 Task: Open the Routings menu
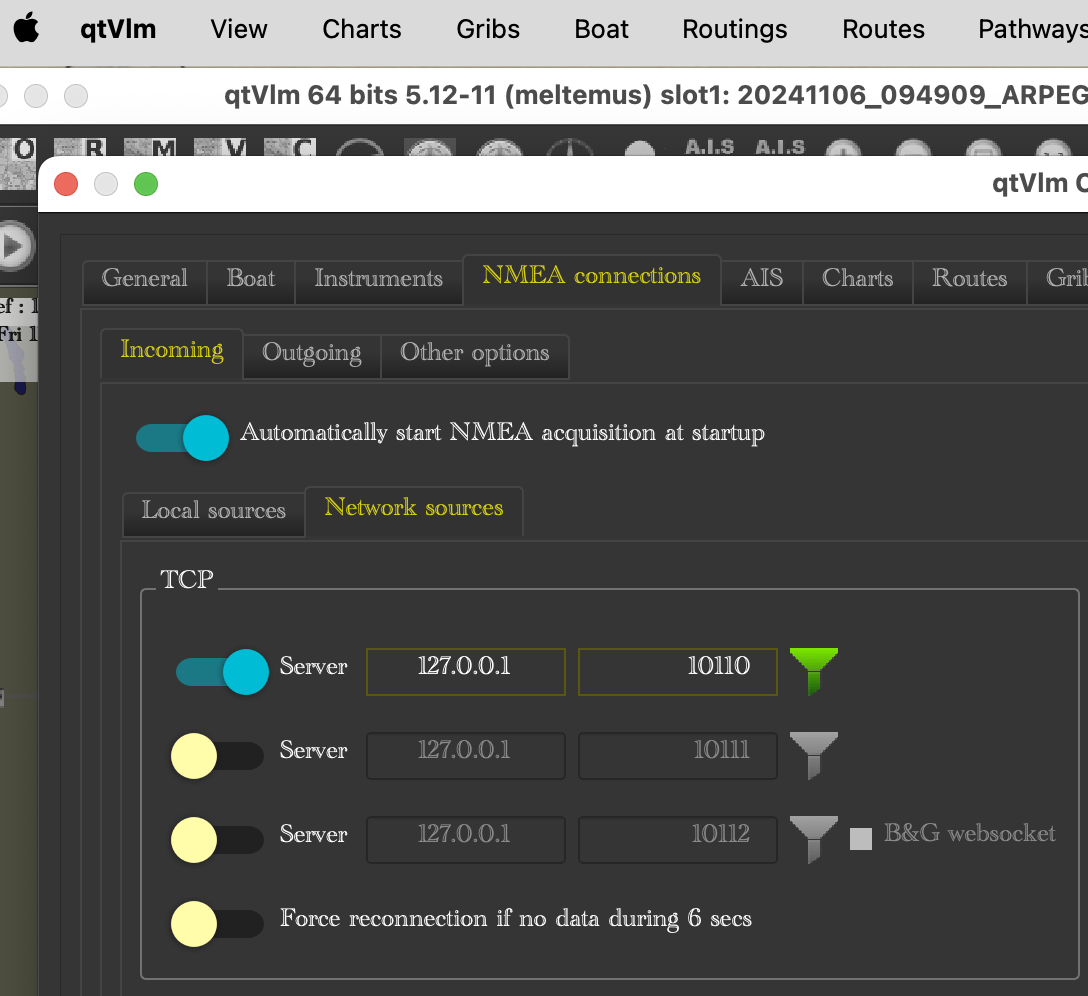pyautogui.click(x=735, y=29)
